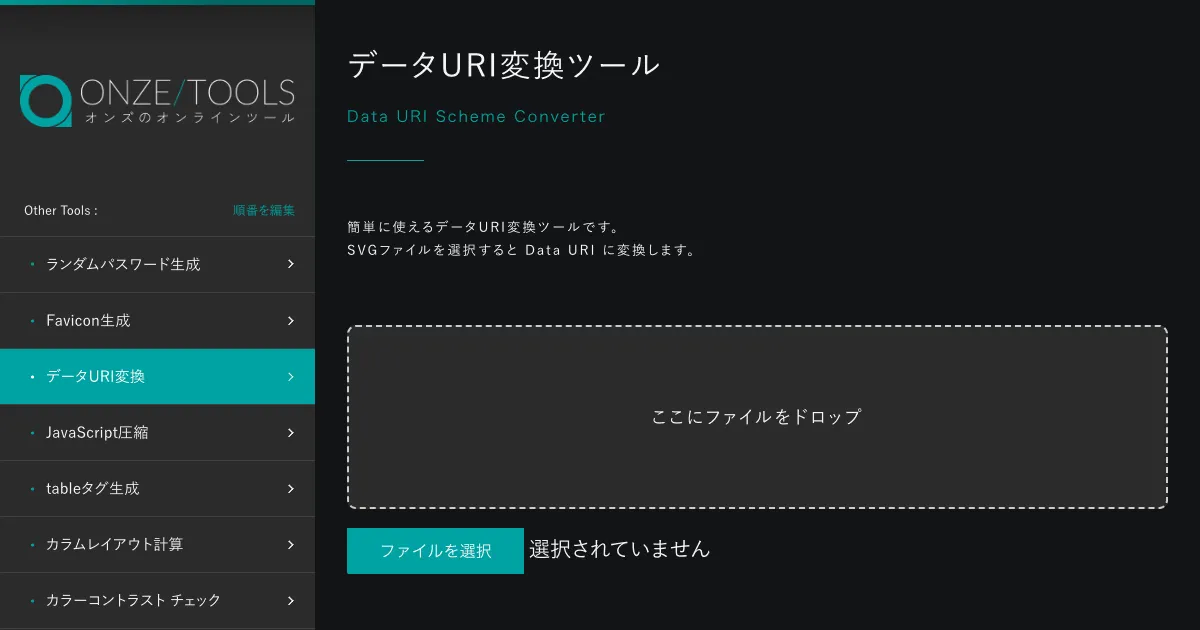This screenshot has height=630, width=1200.
Task: Click the chevron beside Favicon生成
Action: [x=290, y=321]
